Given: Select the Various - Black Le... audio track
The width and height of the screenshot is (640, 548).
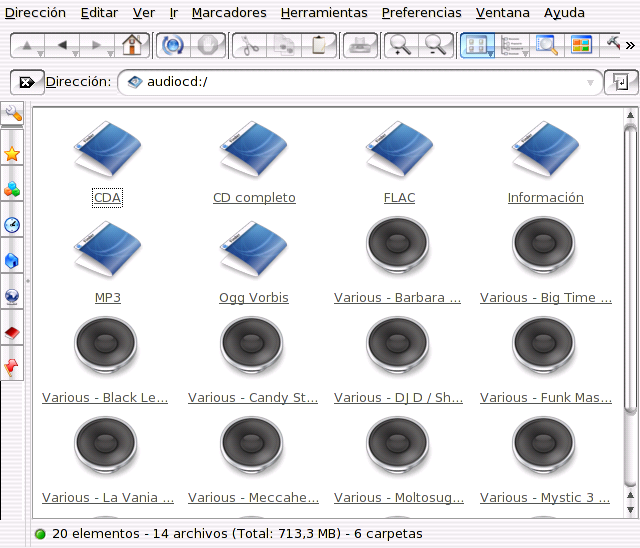Looking at the screenshot, I should click(x=105, y=361).
